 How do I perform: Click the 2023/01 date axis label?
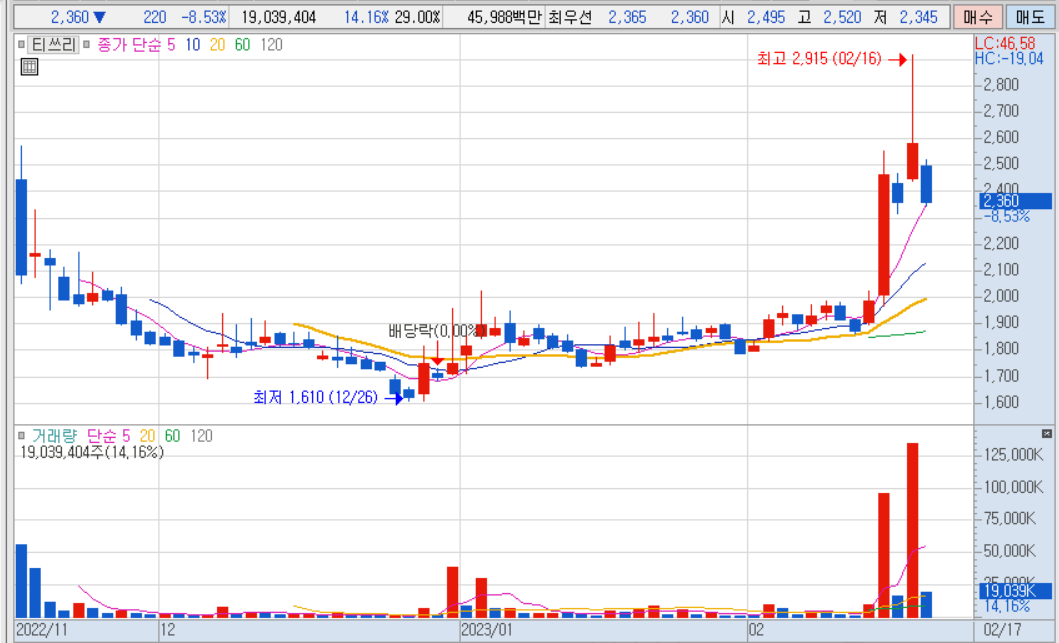coord(486,630)
